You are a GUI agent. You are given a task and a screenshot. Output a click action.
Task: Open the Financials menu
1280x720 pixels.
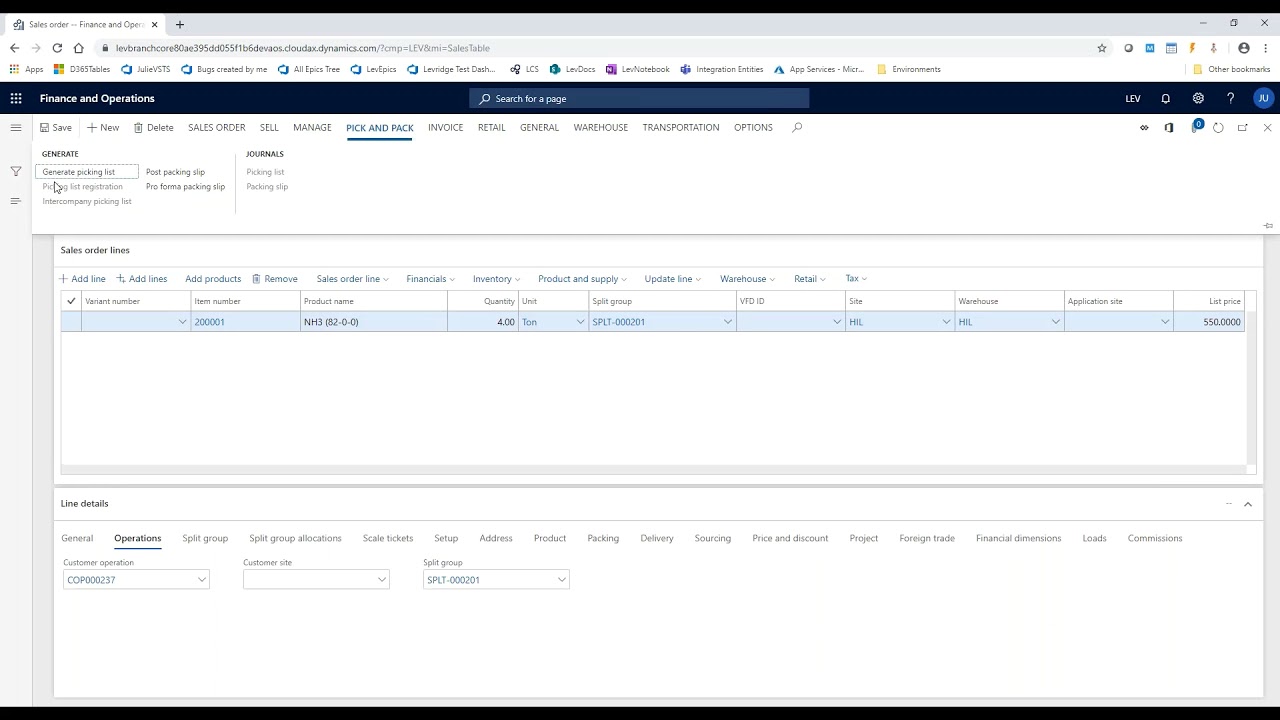[x=430, y=279]
